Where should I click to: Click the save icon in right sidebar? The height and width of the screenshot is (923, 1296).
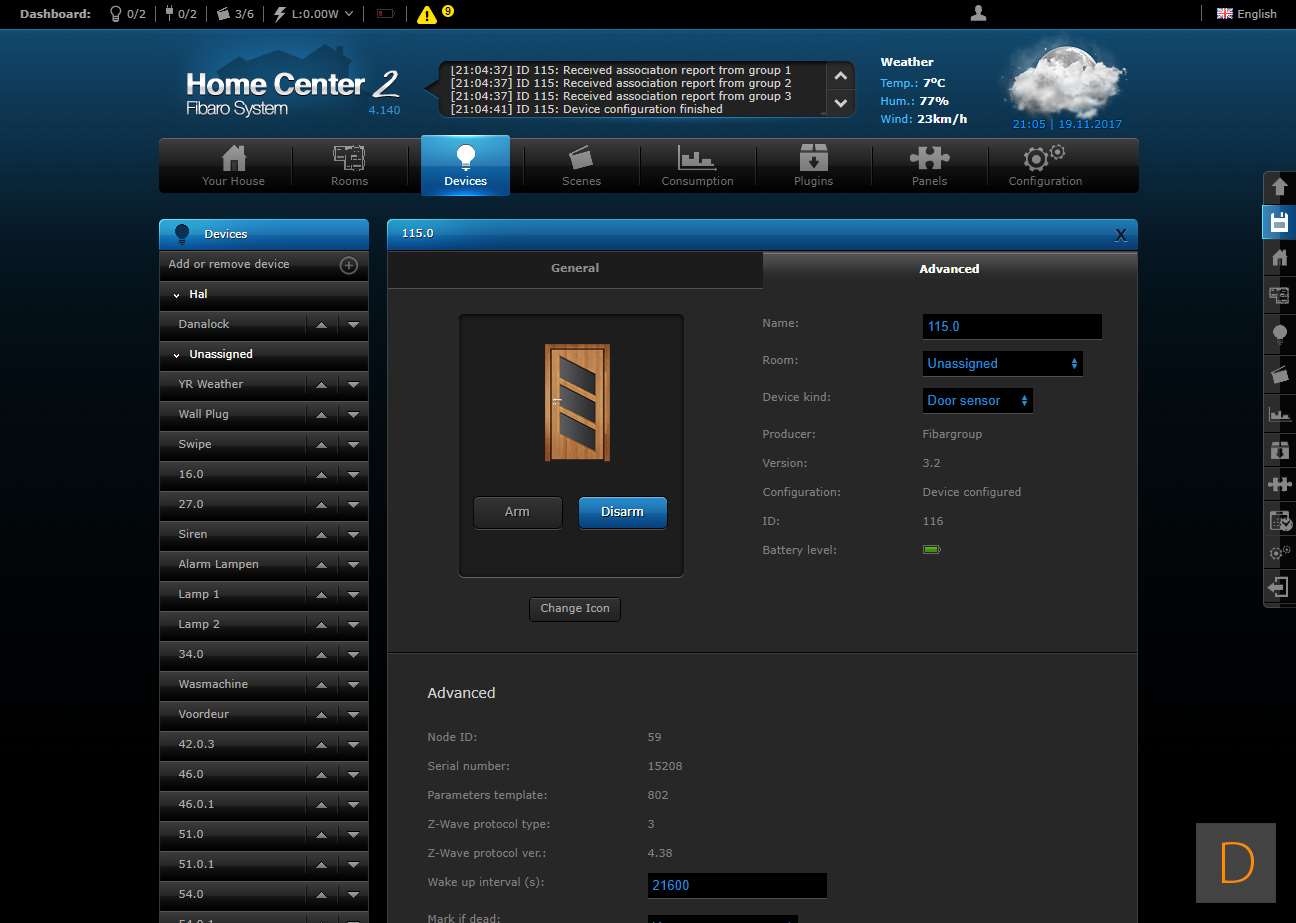(x=1279, y=222)
